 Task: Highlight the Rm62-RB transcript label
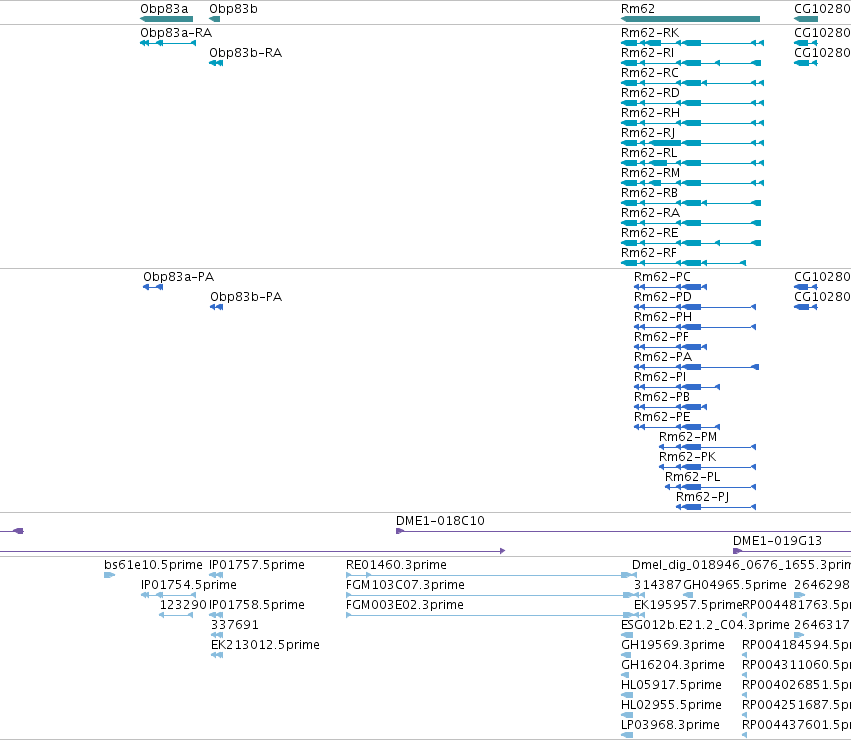(x=649, y=193)
